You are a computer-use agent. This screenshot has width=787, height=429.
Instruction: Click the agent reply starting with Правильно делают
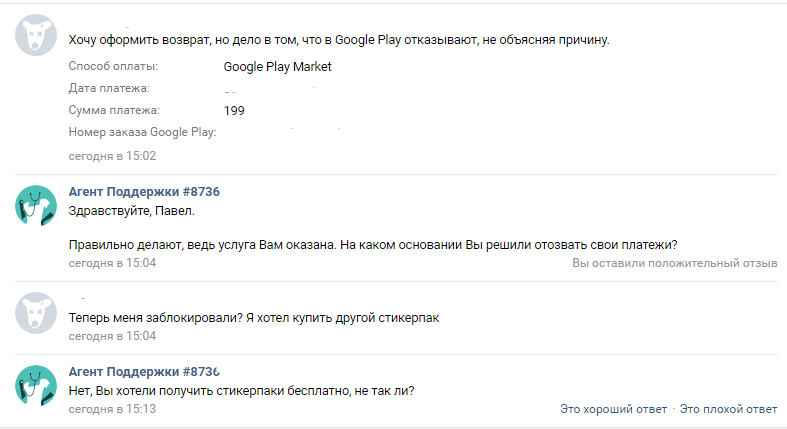click(x=373, y=245)
